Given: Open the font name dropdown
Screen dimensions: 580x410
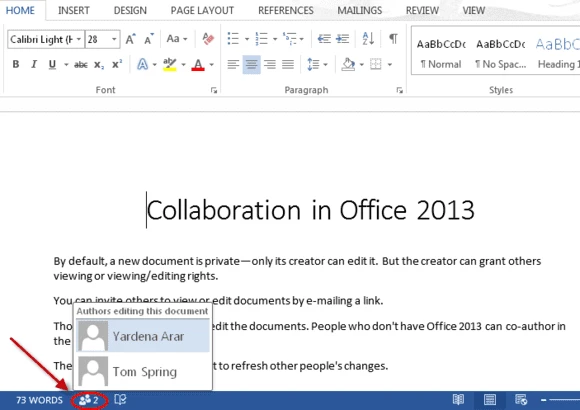Looking at the screenshot, I should [x=79, y=39].
